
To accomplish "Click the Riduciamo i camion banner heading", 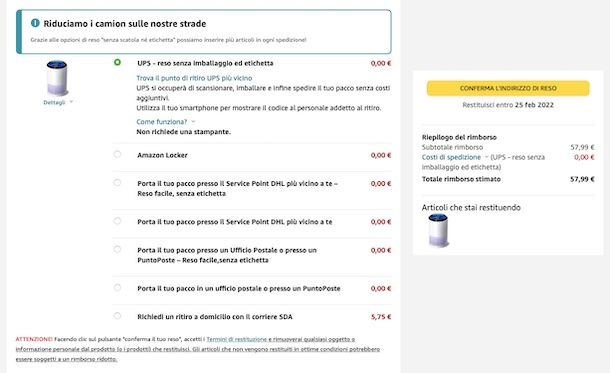I will point(125,23).
